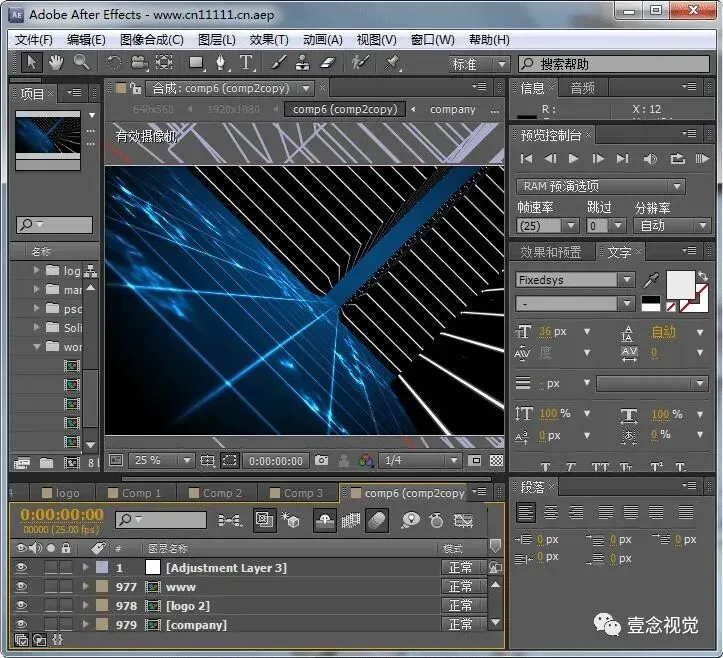Open blend mode 正常 for www layer
This screenshot has height=658, width=723.
tap(461, 587)
